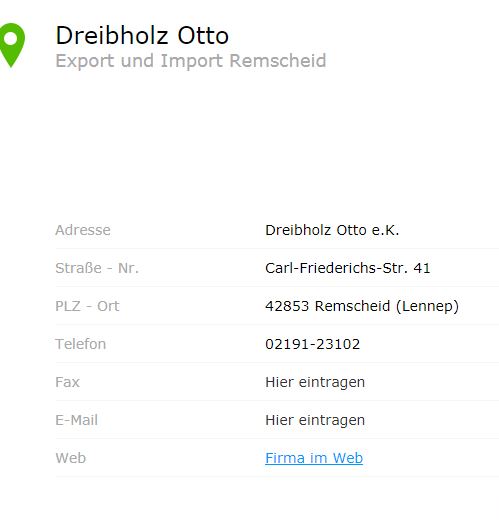
Task: Click Hier eintragen next to Fax
Action: pyautogui.click(x=315, y=382)
